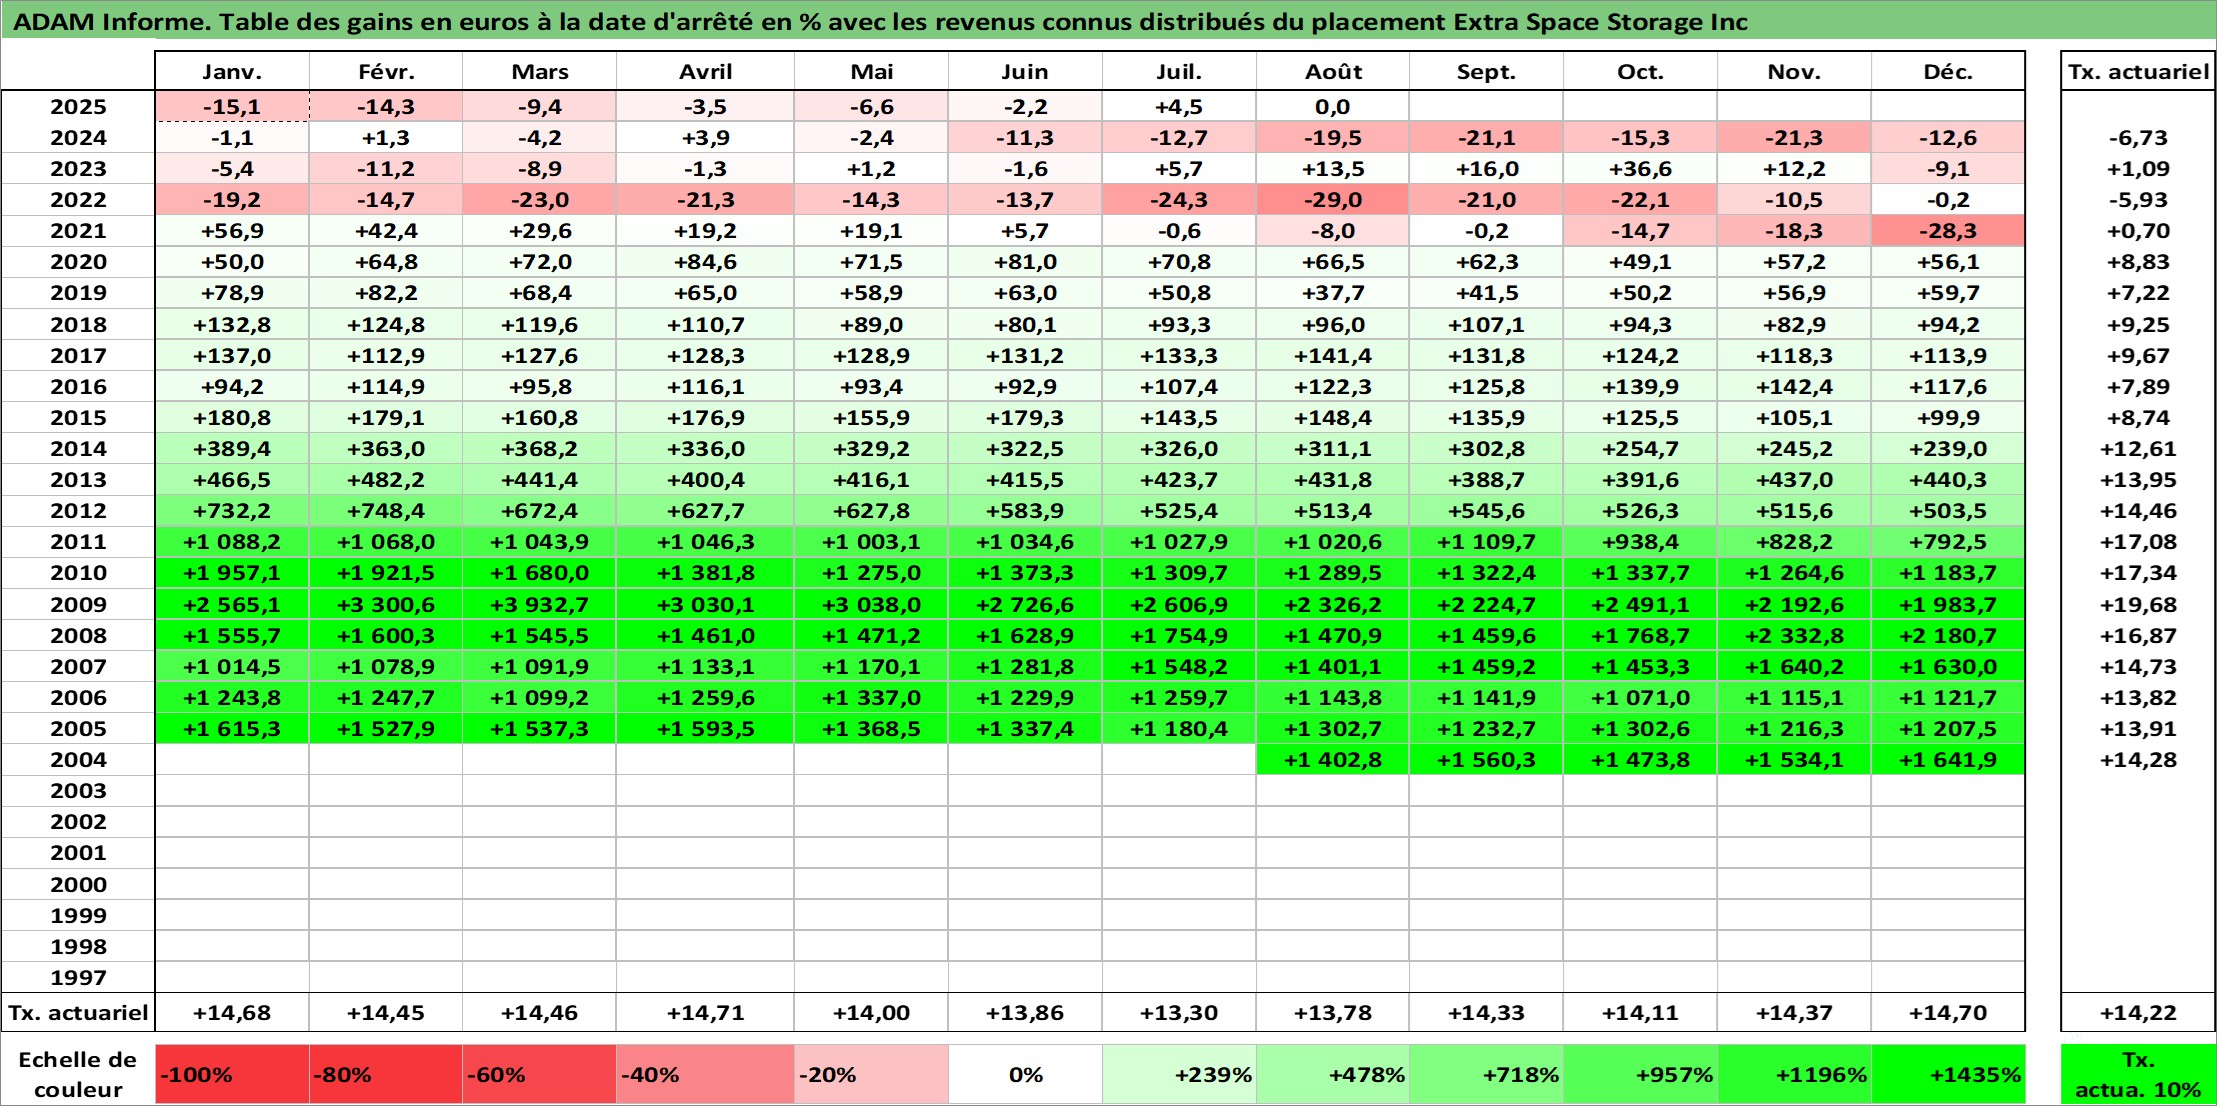Click the 2012 February value +748,4
This screenshot has width=2217, height=1106.
[386, 511]
